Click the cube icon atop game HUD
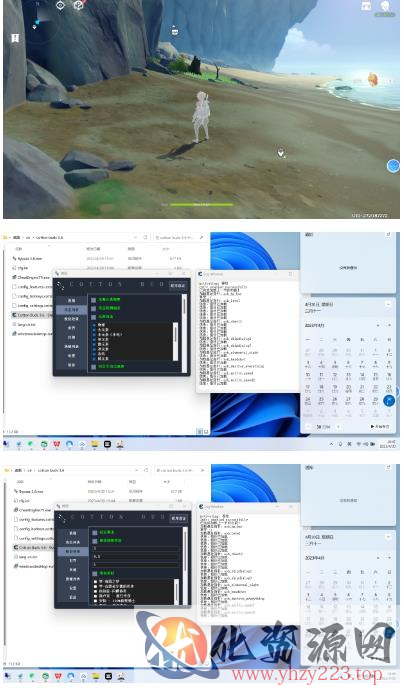This screenshot has height=688, width=404. pyautogui.click(x=79, y=5)
